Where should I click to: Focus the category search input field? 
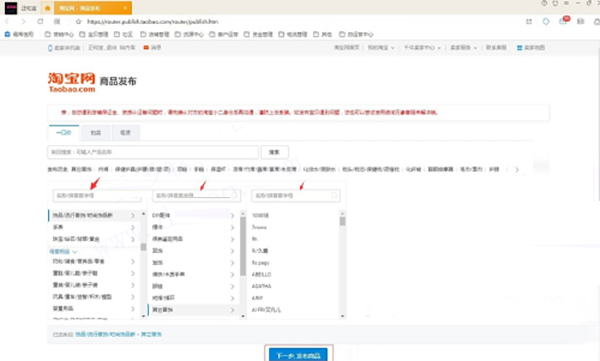(x=153, y=152)
